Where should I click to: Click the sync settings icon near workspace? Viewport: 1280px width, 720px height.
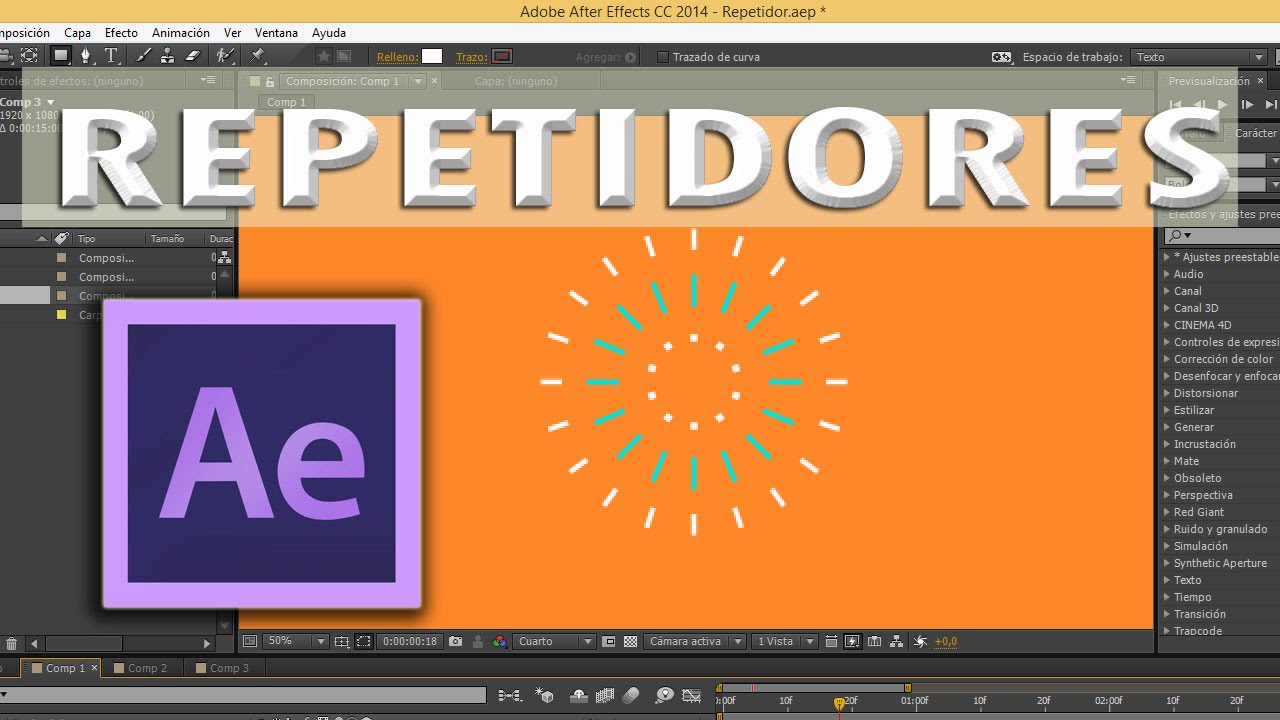pos(1001,57)
